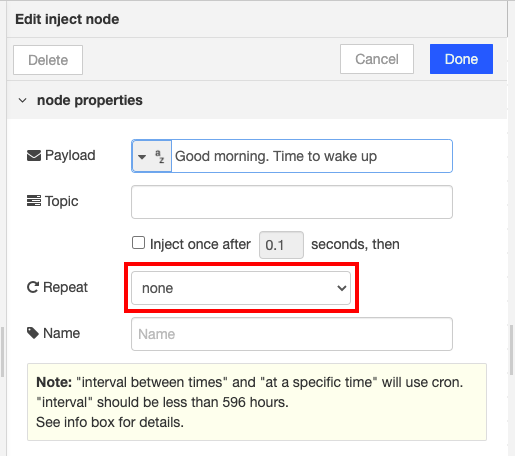Viewport: 515px width, 456px height.
Task: Click into the Name input field
Action: click(292, 334)
